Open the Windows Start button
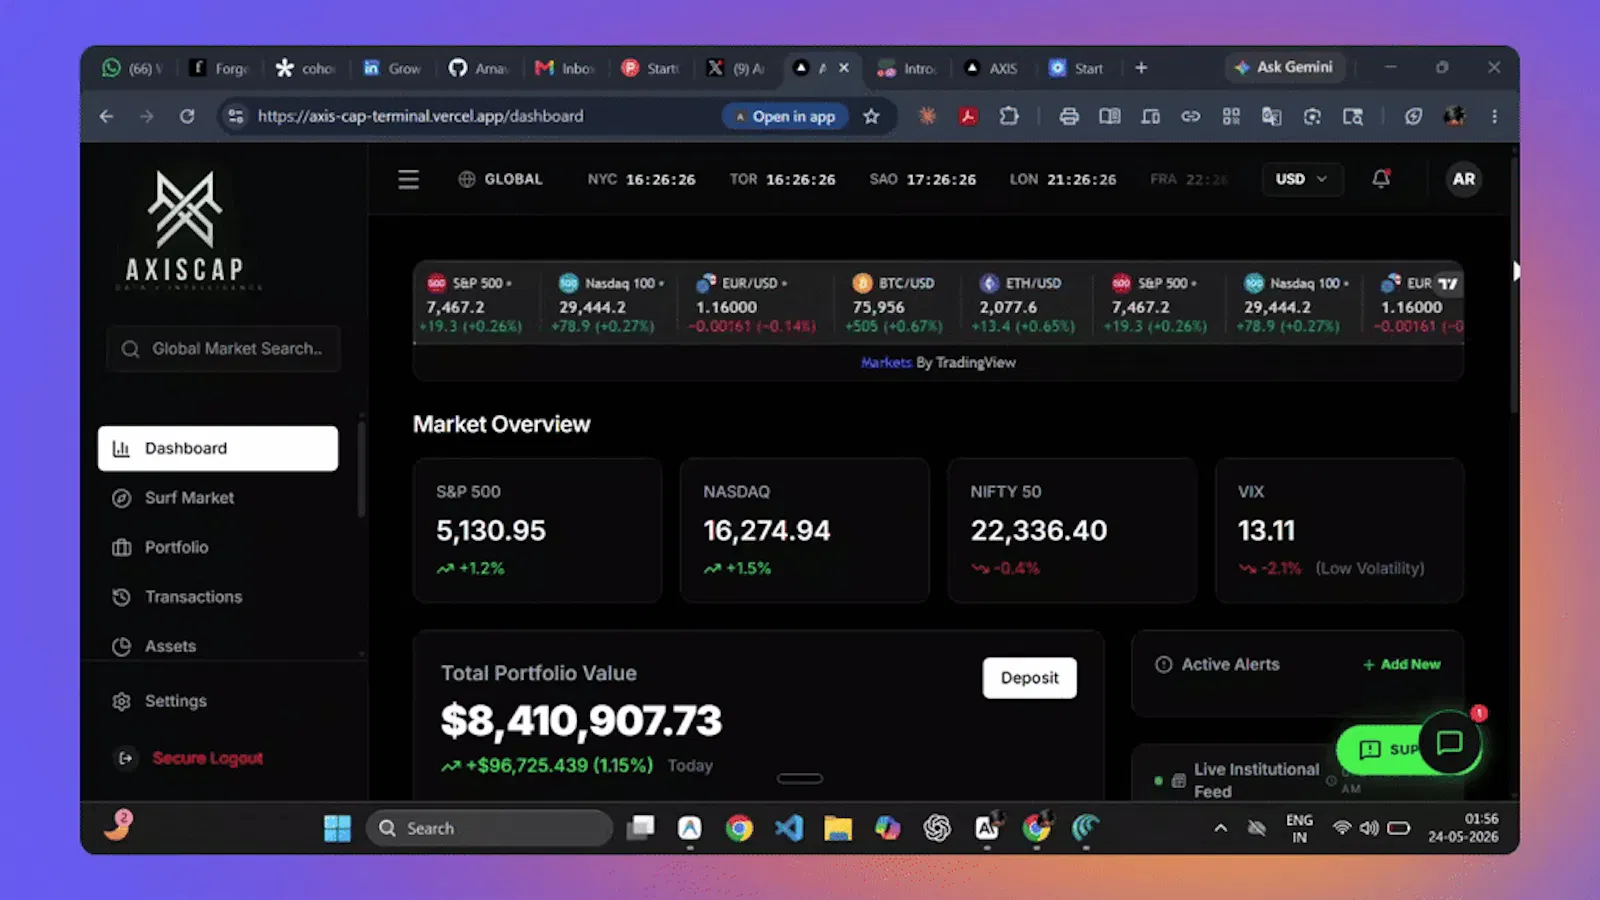 [337, 828]
